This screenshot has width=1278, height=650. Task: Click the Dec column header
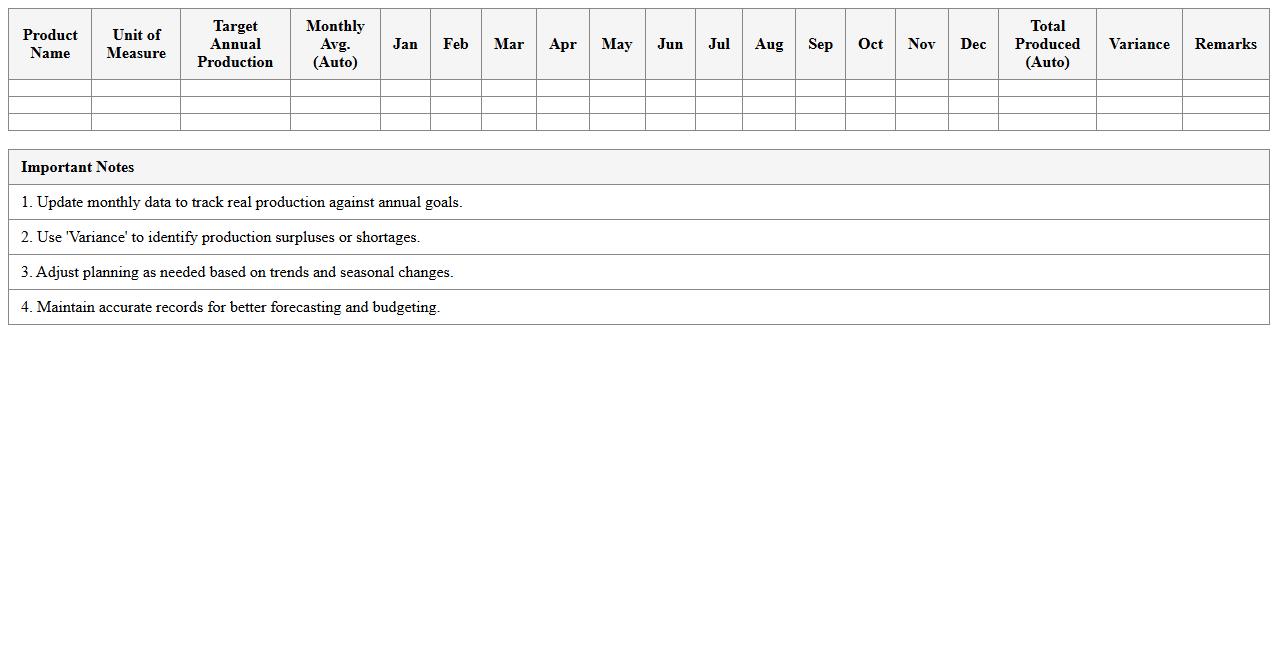tap(973, 44)
